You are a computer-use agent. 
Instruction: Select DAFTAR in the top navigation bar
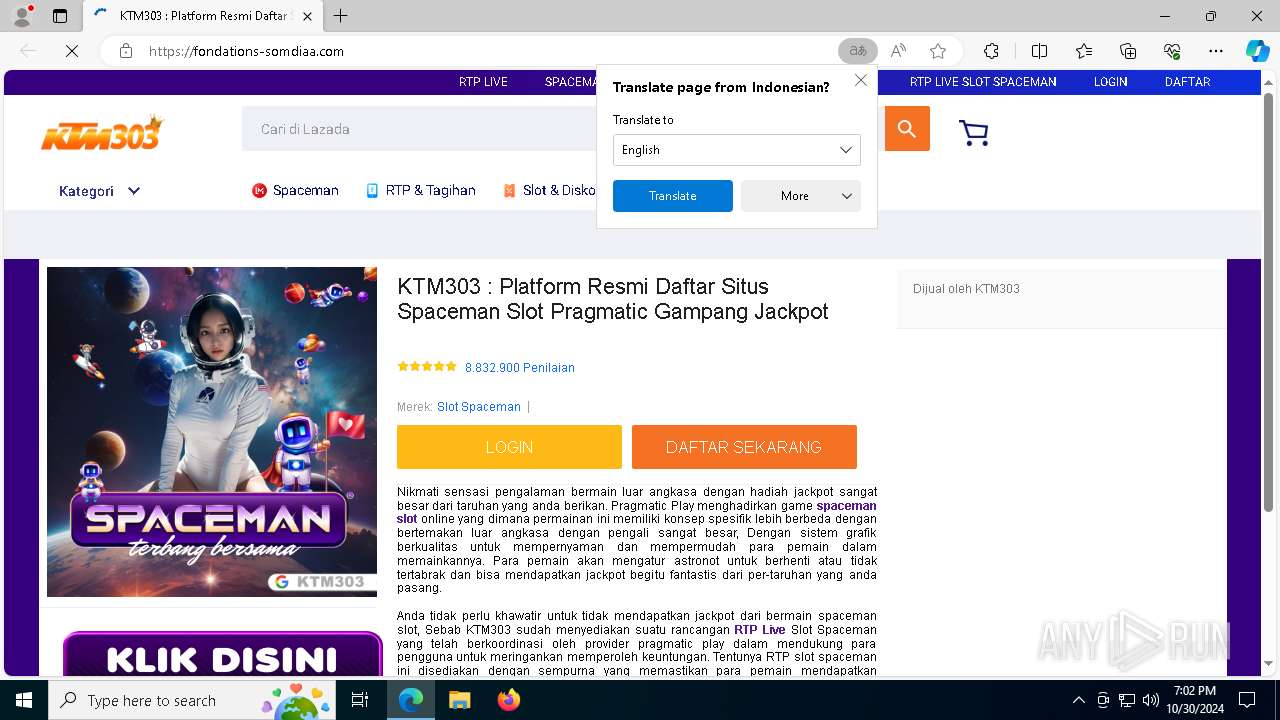pyautogui.click(x=1187, y=82)
